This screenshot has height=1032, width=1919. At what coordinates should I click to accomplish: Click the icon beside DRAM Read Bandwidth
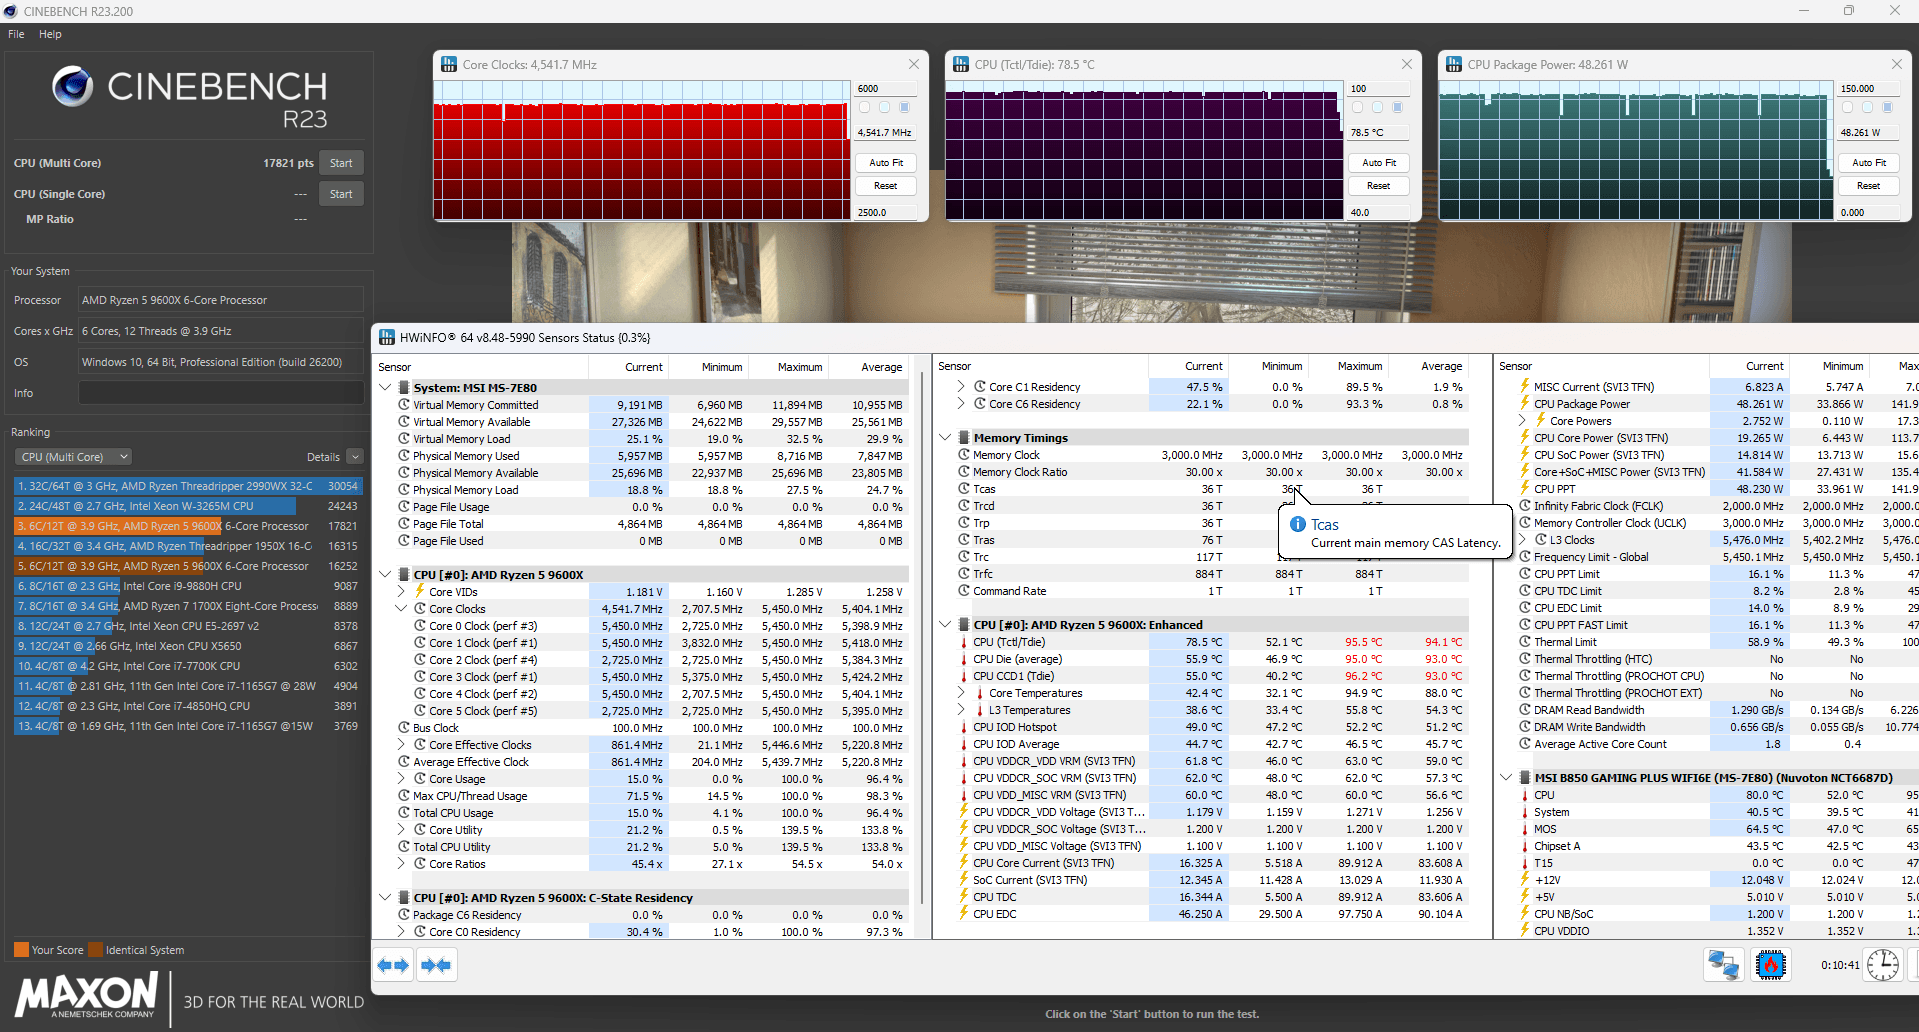(1525, 710)
